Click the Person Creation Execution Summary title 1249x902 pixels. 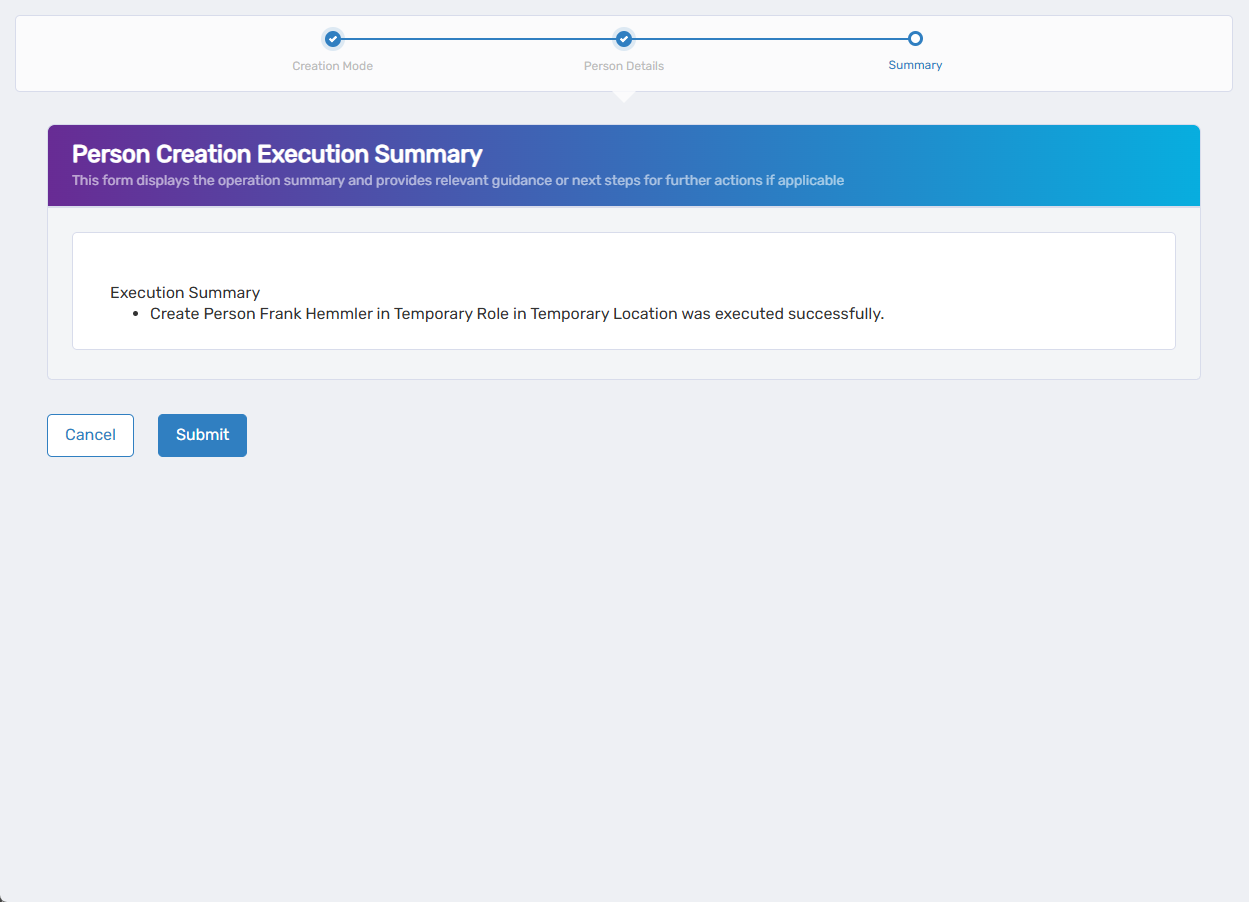coord(277,154)
